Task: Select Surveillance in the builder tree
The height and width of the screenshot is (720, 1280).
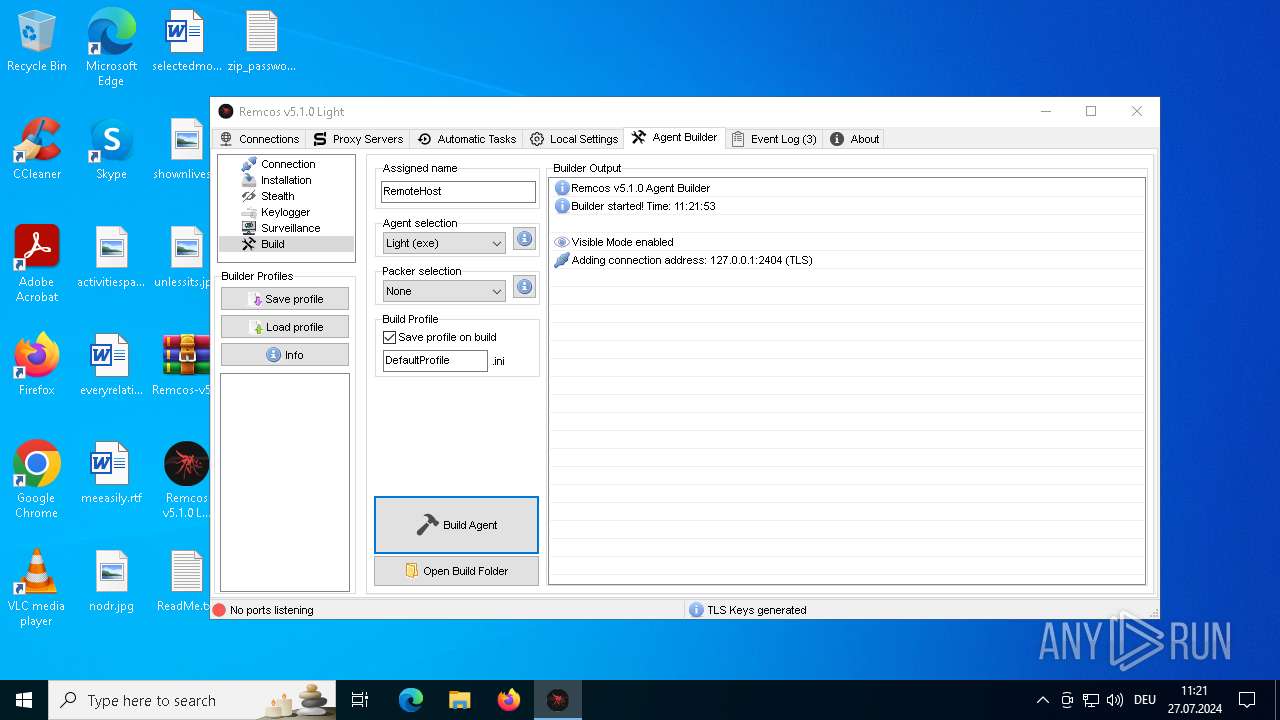Action: coord(290,228)
